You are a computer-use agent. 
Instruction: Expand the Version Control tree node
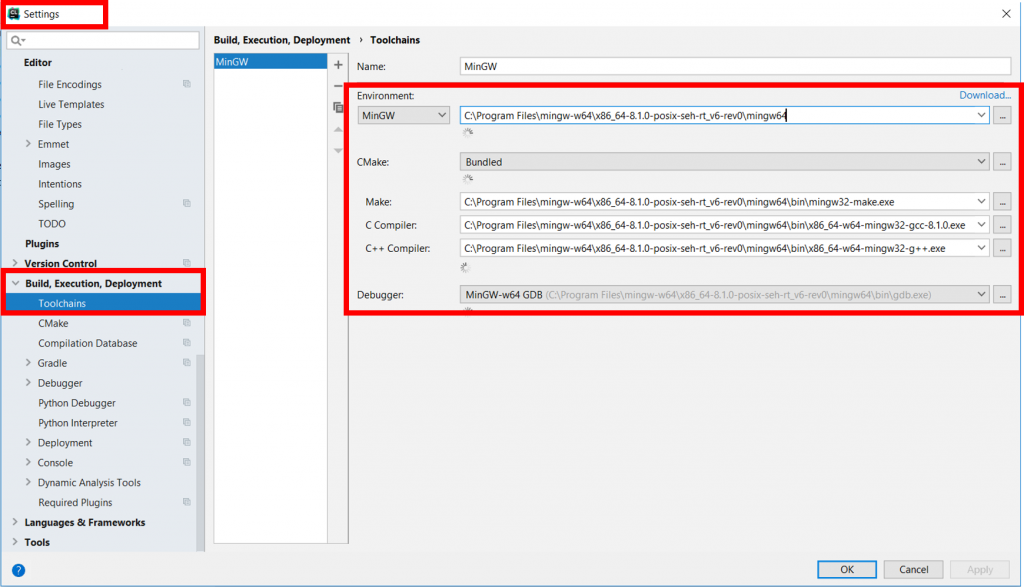[15, 264]
